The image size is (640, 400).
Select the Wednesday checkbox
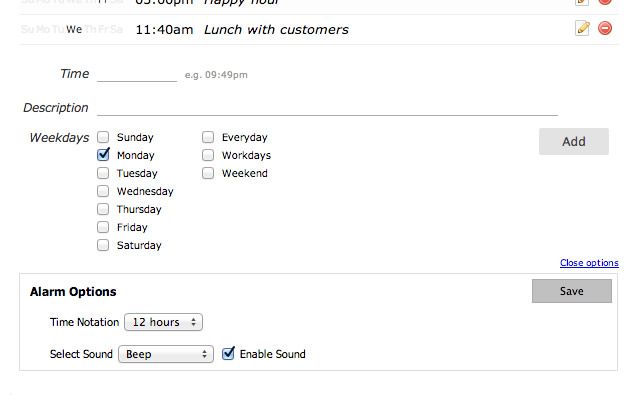click(103, 192)
